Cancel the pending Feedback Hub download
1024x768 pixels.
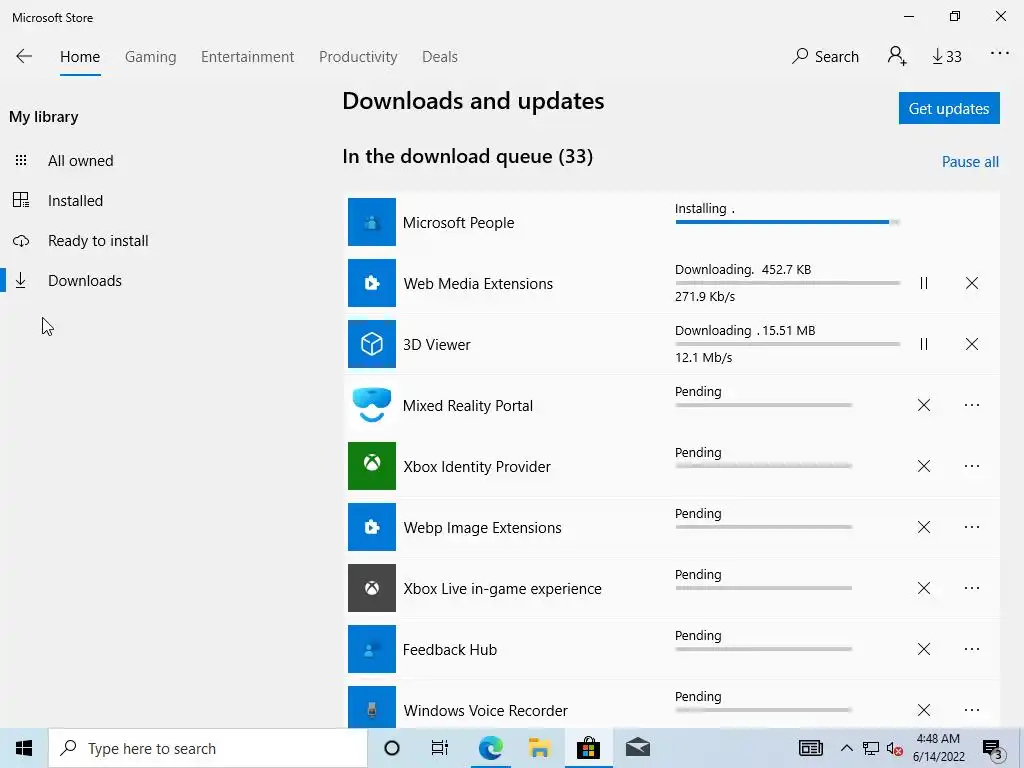coord(923,649)
